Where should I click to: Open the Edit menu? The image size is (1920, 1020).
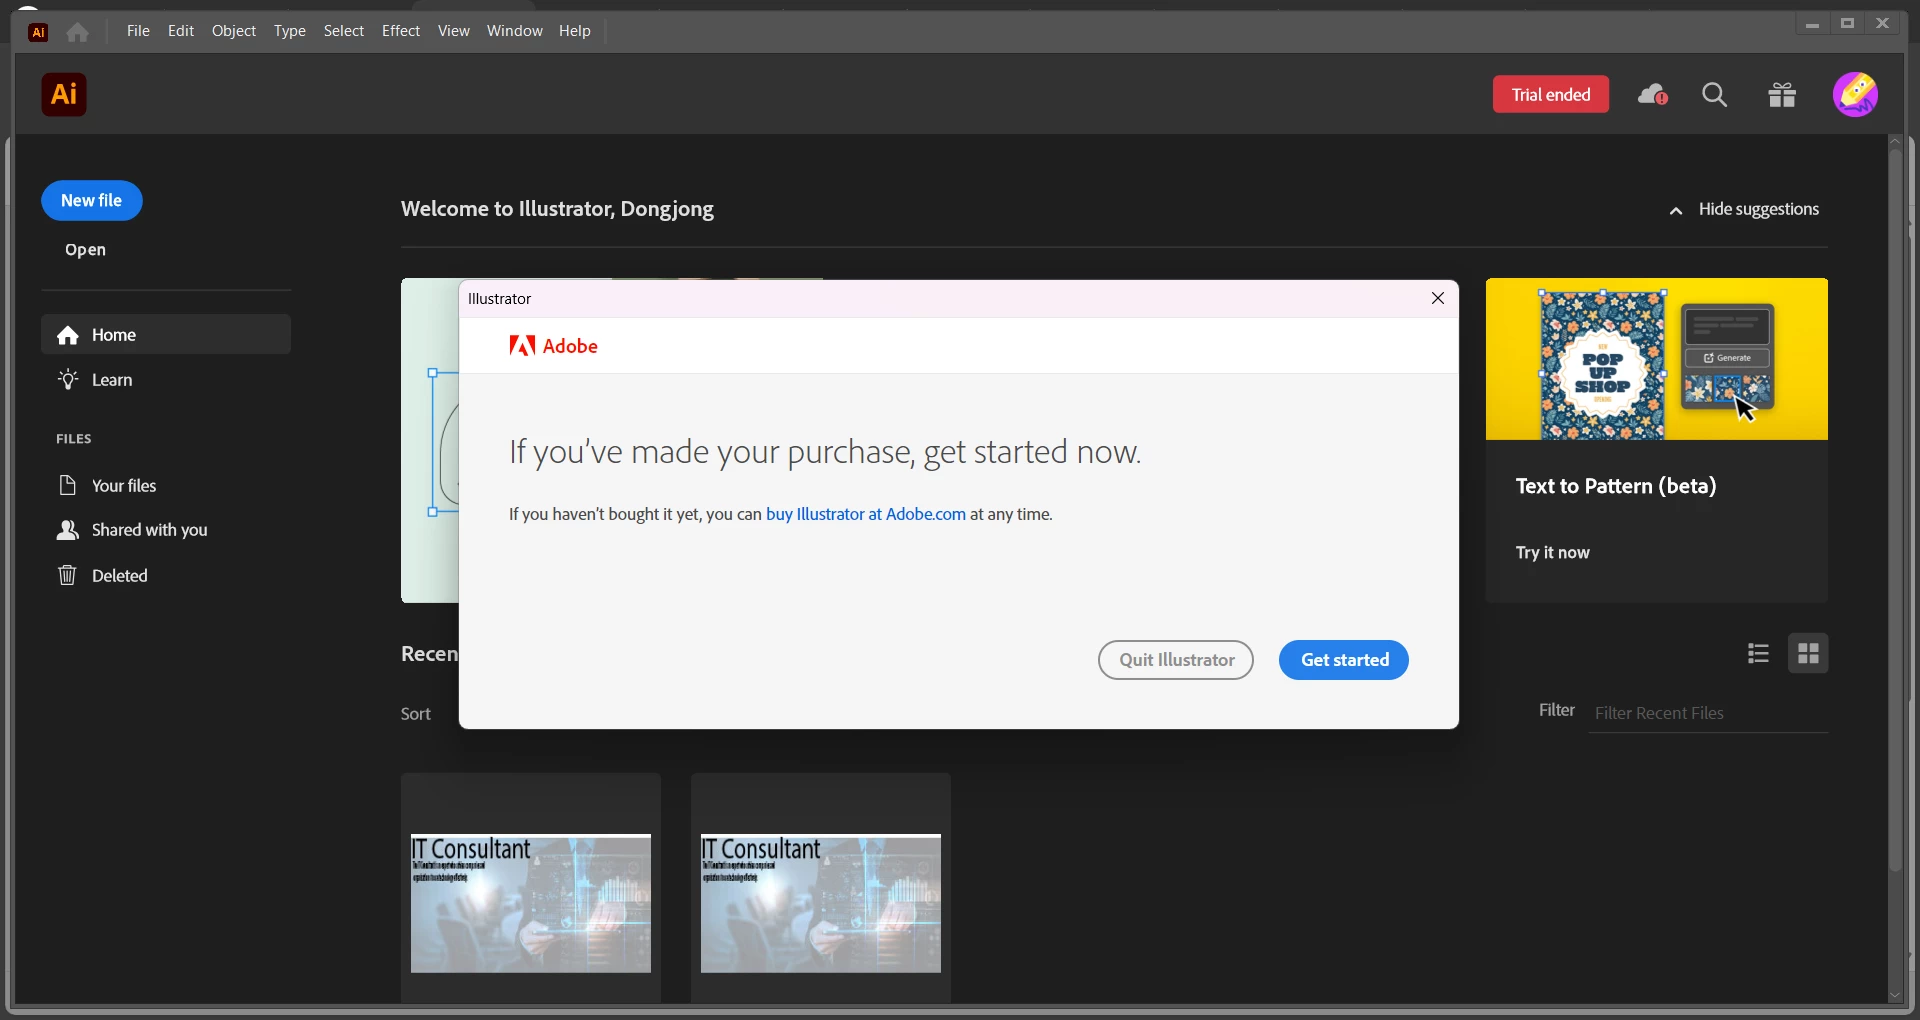(x=181, y=31)
